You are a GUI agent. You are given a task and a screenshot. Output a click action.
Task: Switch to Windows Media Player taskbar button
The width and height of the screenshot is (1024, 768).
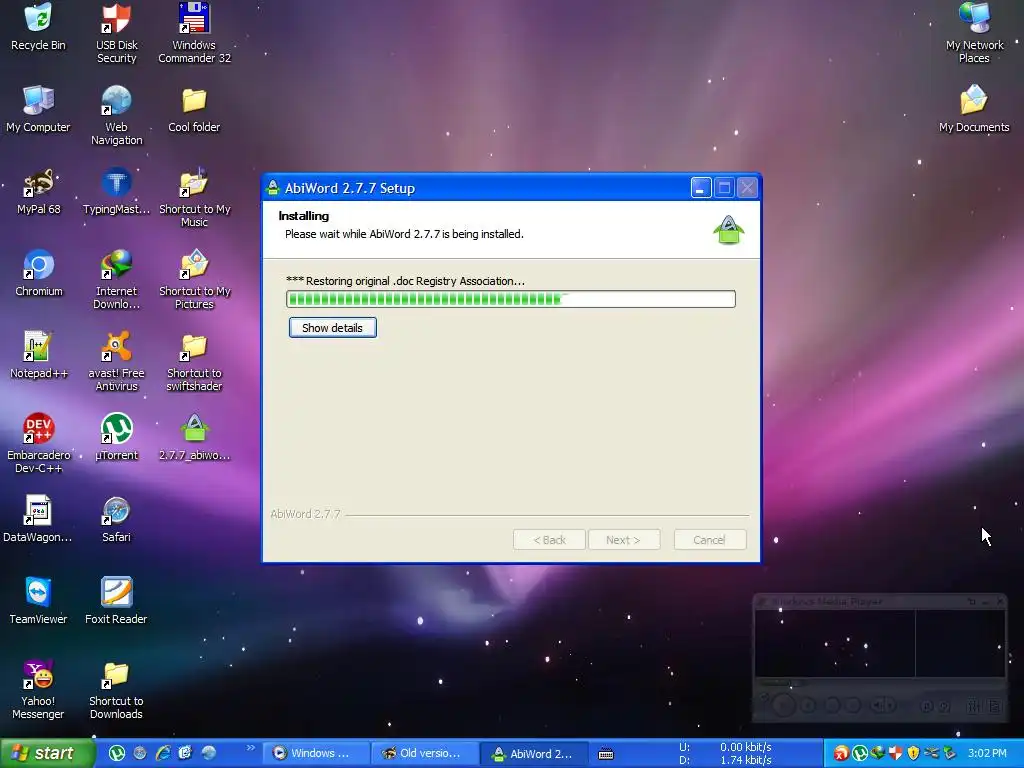point(315,753)
